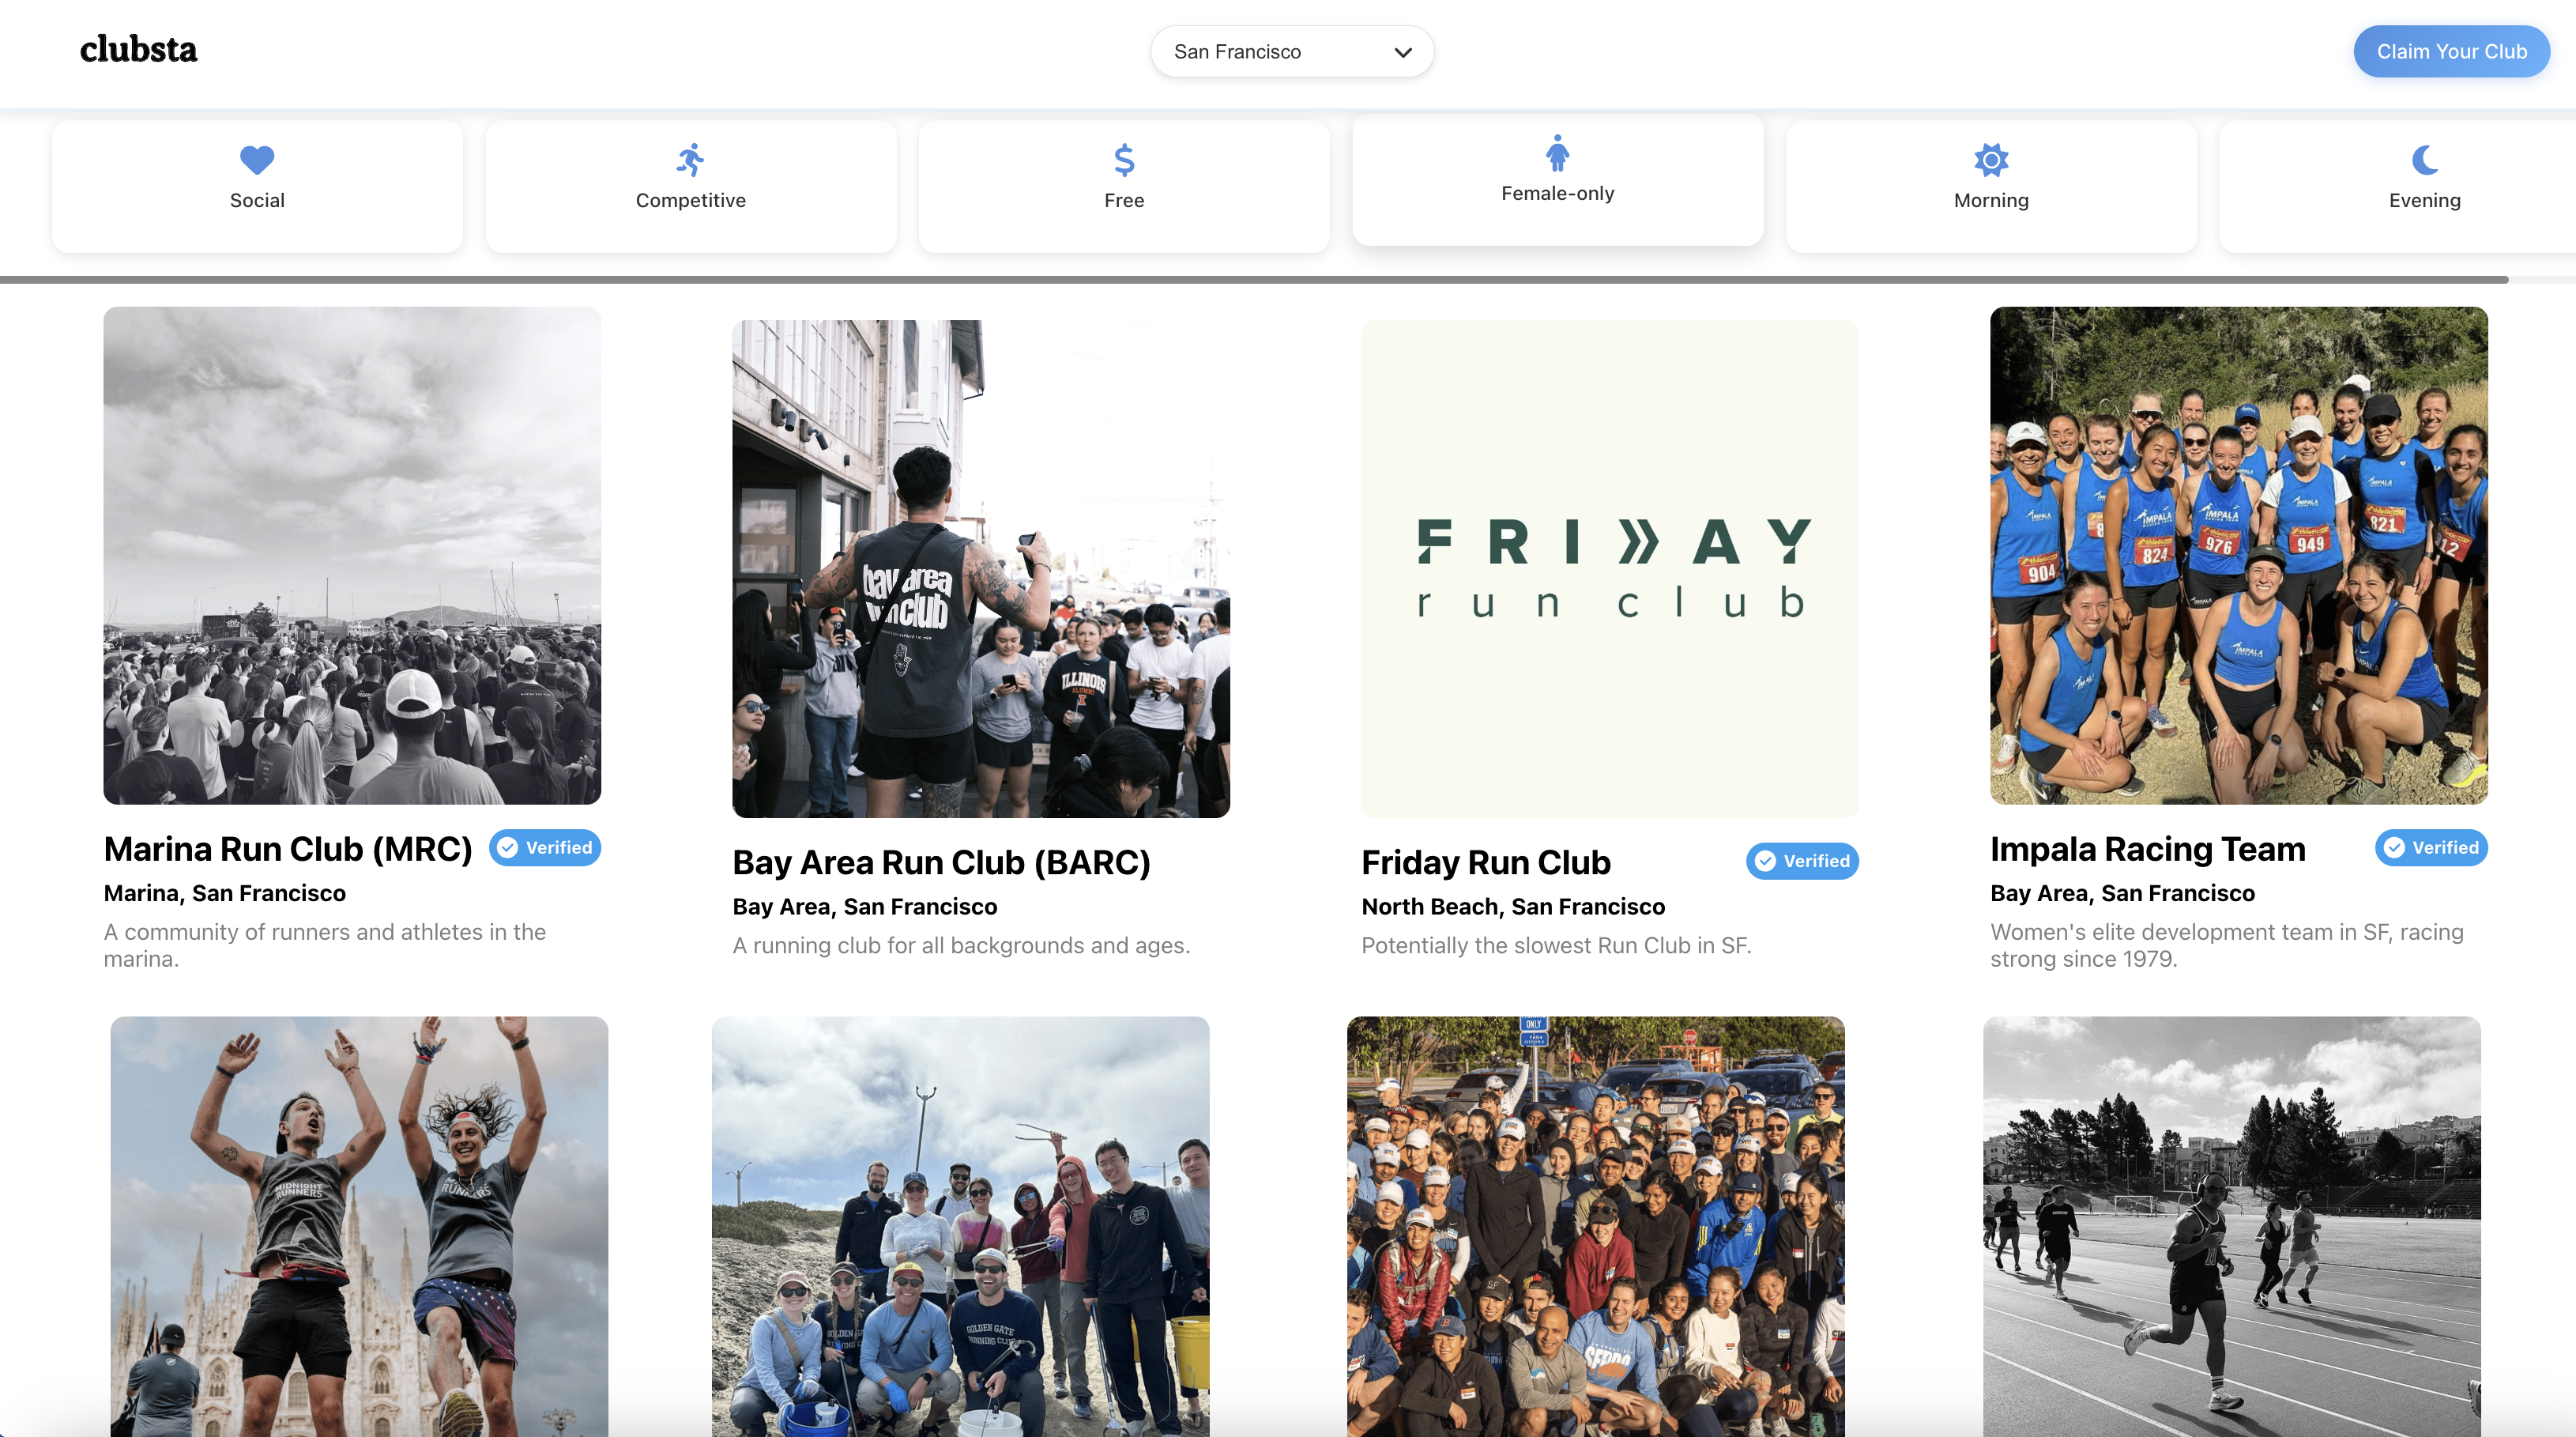
Task: Open Impala Racing Team title
Action: click(x=2147, y=849)
